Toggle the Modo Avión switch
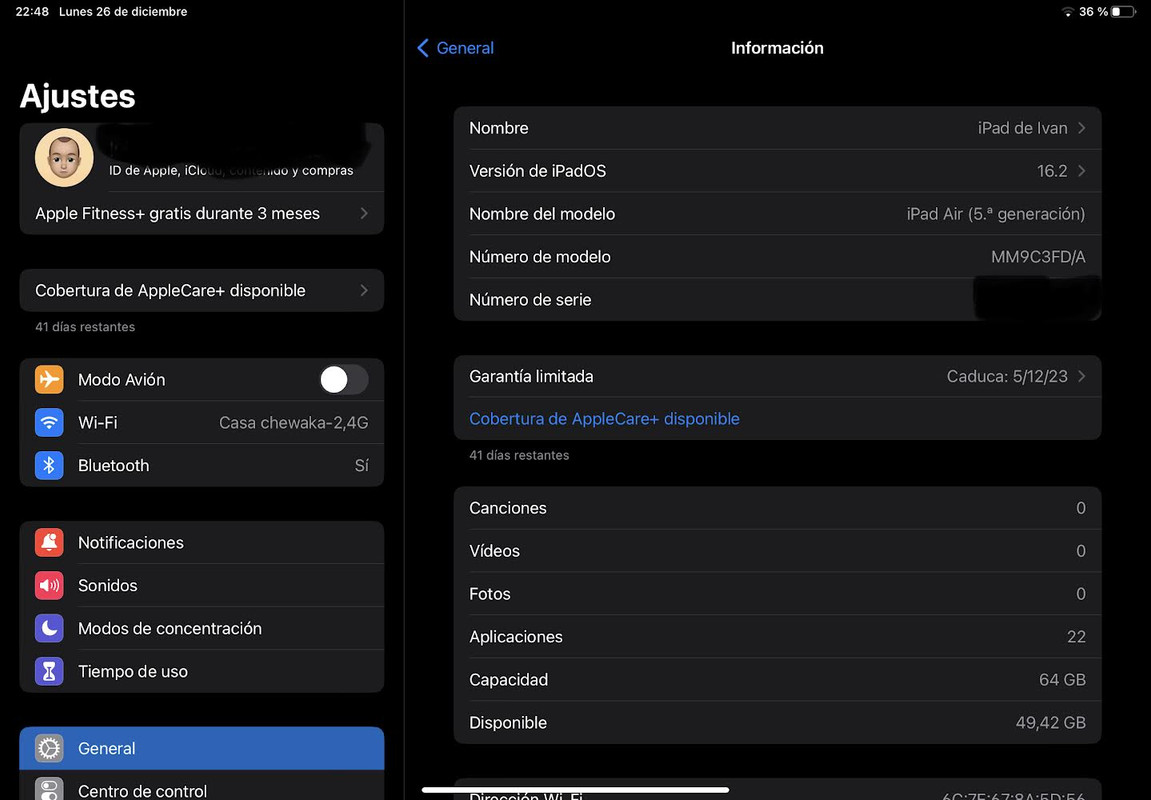The width and height of the screenshot is (1151, 800). click(x=344, y=379)
